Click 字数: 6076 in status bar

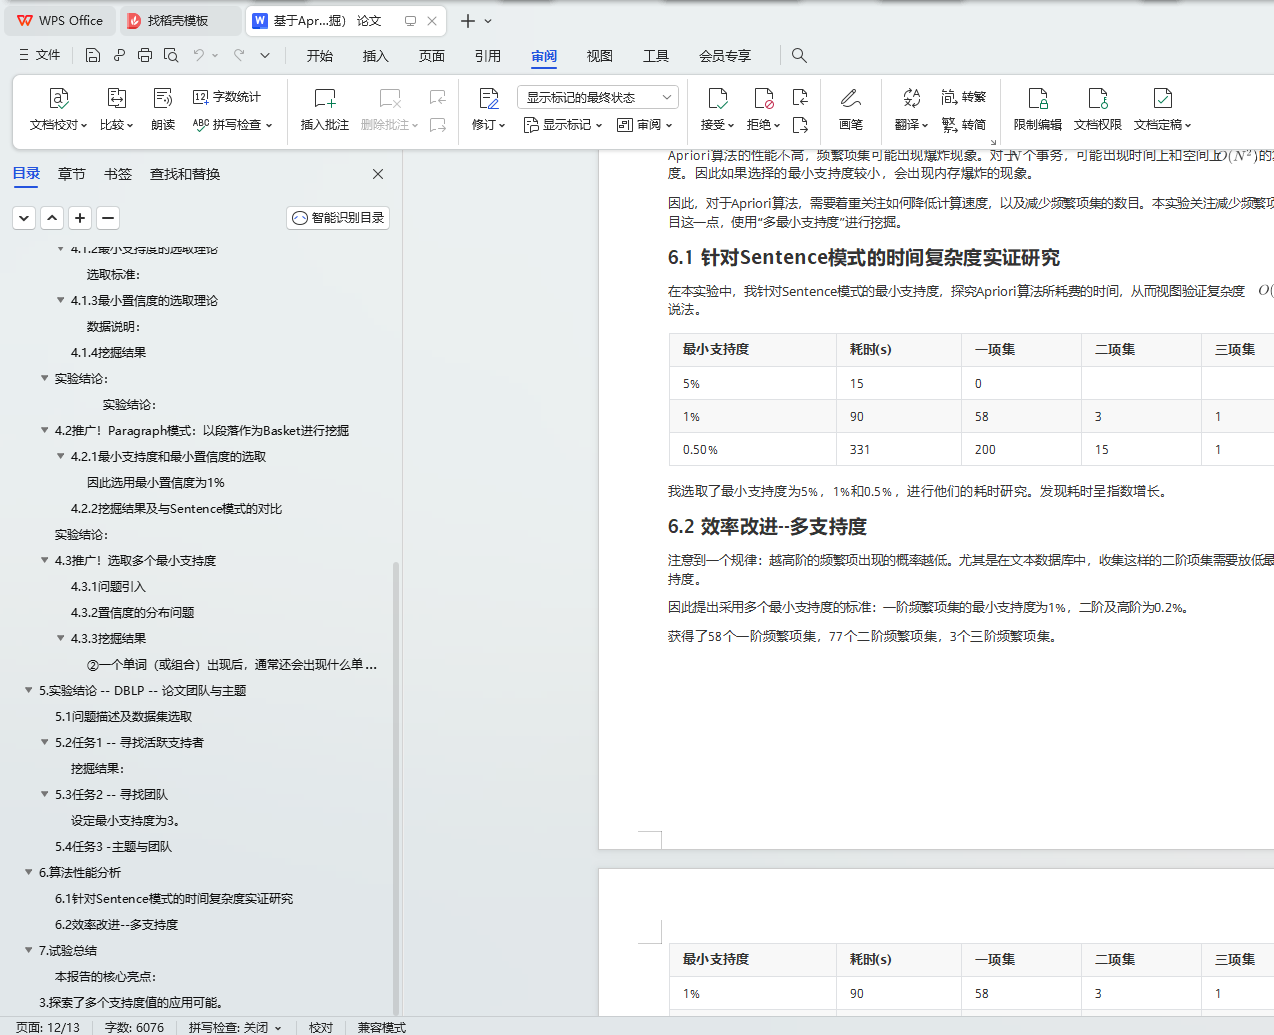[x=134, y=1027]
